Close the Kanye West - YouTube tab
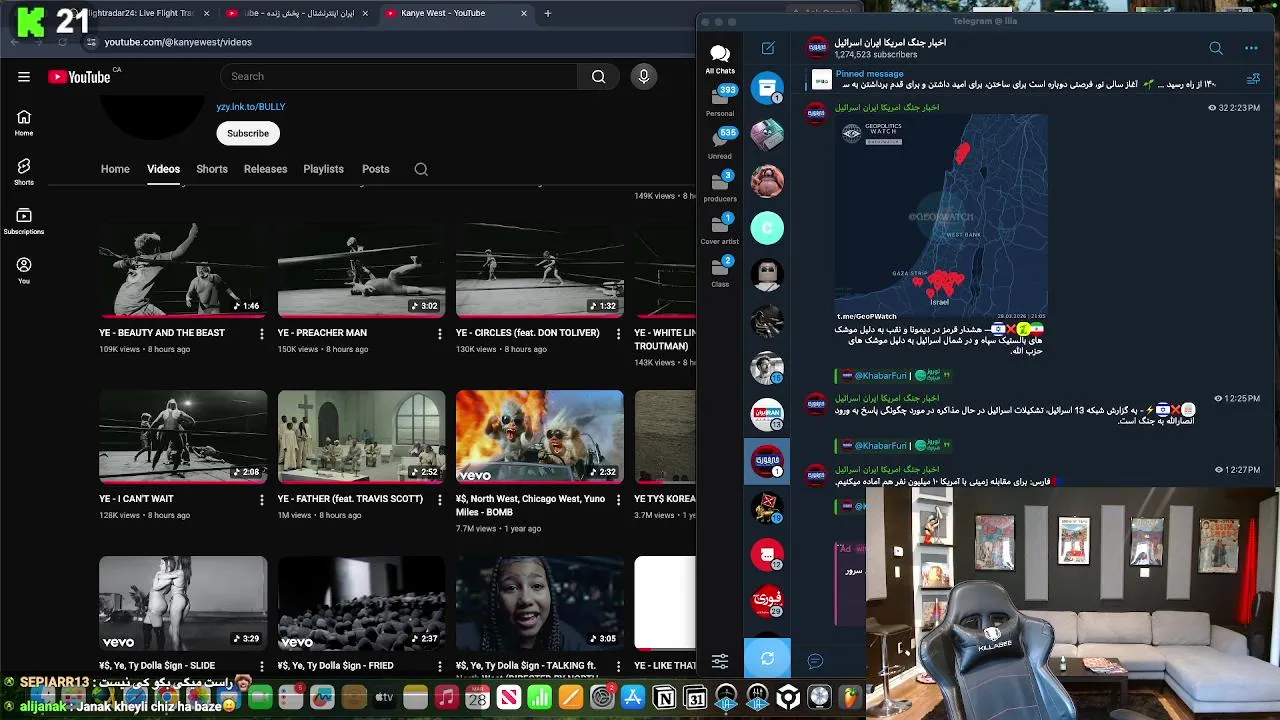Screen dimensions: 1280x720 pyautogui.click(x=524, y=13)
